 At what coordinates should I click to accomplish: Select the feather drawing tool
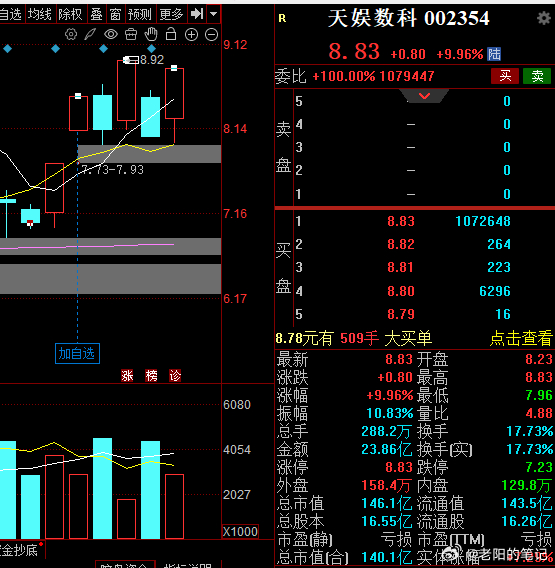90,34
